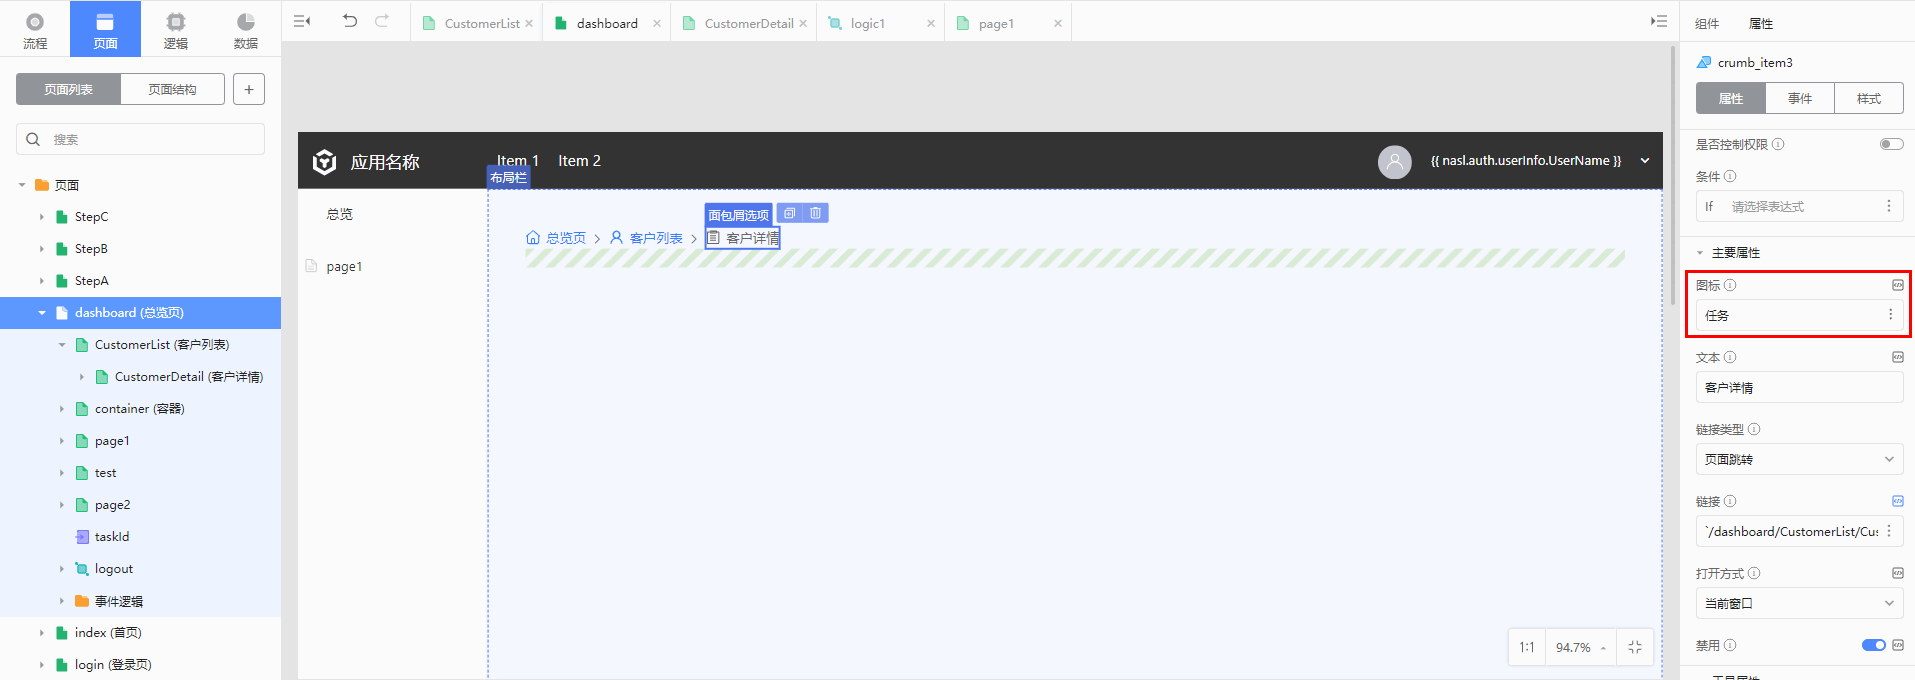1915x680 pixels.
Task: Select the 客户详情 breadcrumb item
Action: [742, 238]
